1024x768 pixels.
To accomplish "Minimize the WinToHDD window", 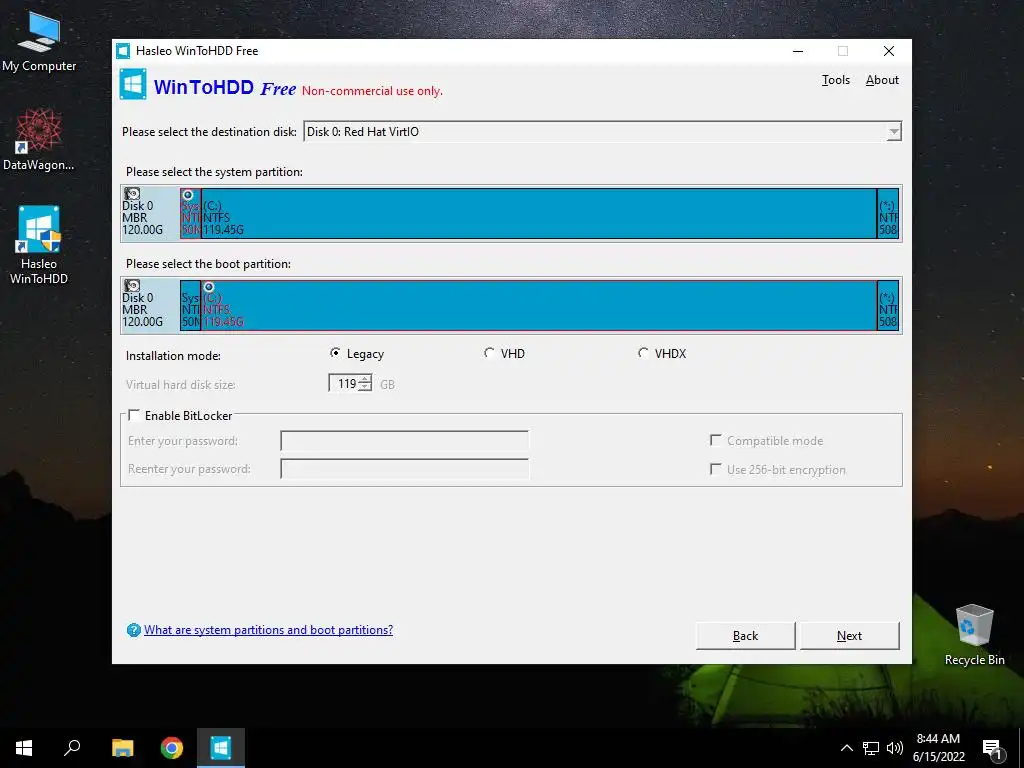I will point(798,51).
